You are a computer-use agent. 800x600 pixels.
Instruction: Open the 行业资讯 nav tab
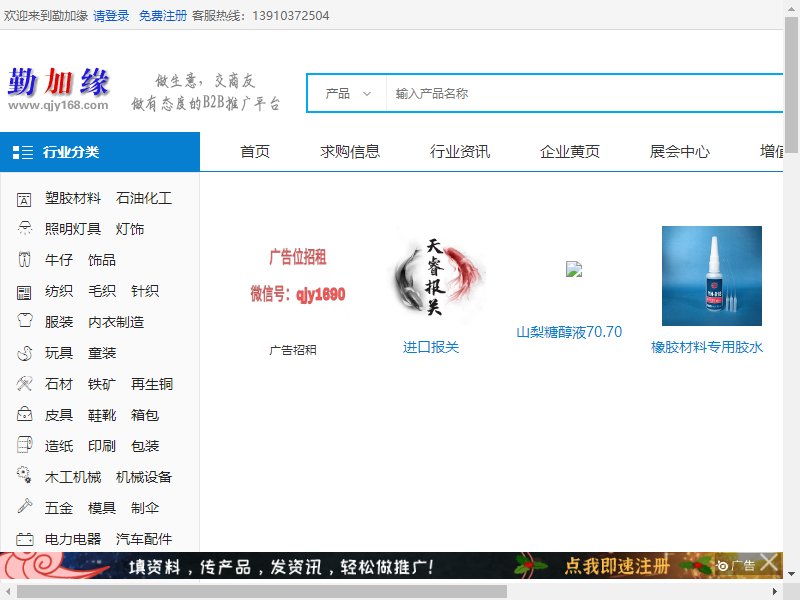coord(460,152)
